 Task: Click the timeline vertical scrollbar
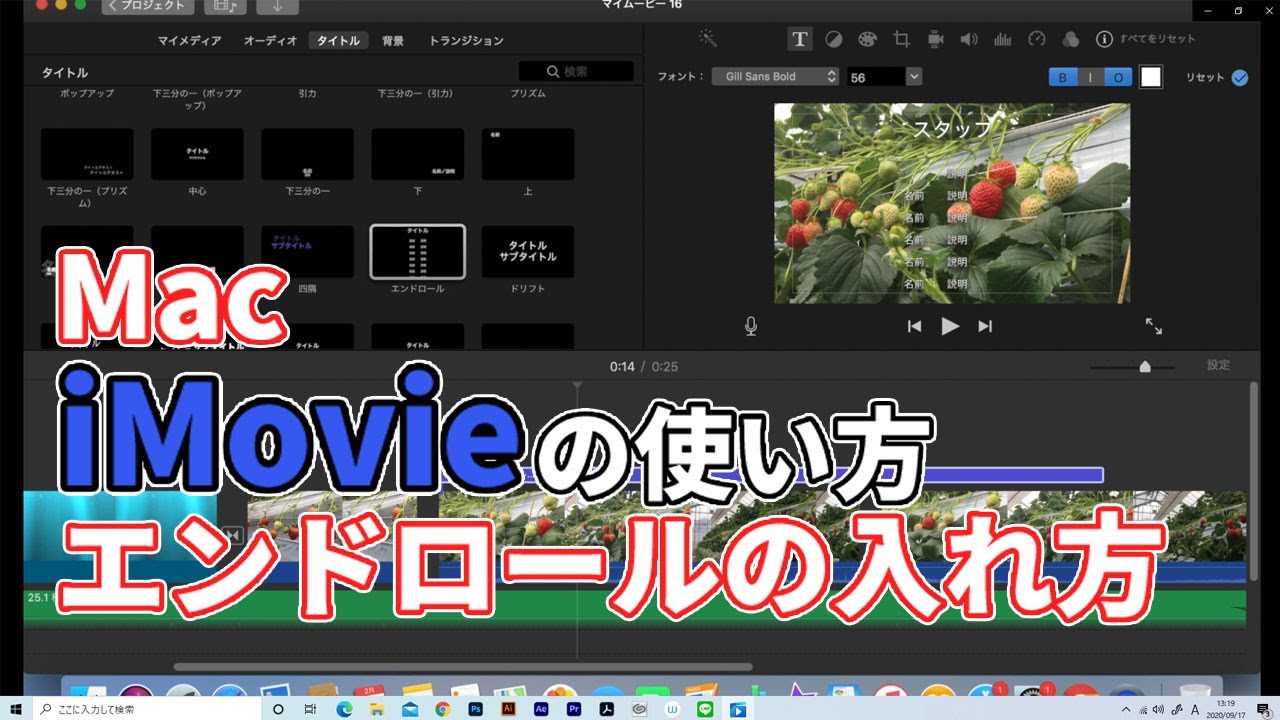pyautogui.click(x=1254, y=481)
